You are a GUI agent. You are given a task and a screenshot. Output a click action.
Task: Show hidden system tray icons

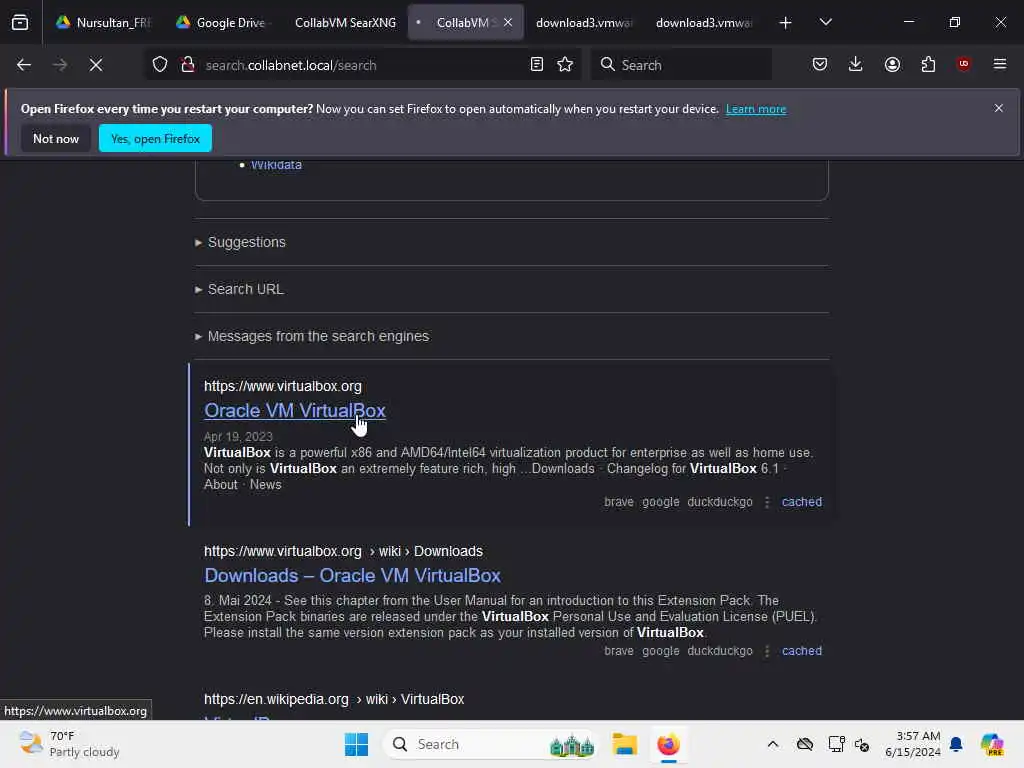pyautogui.click(x=773, y=744)
